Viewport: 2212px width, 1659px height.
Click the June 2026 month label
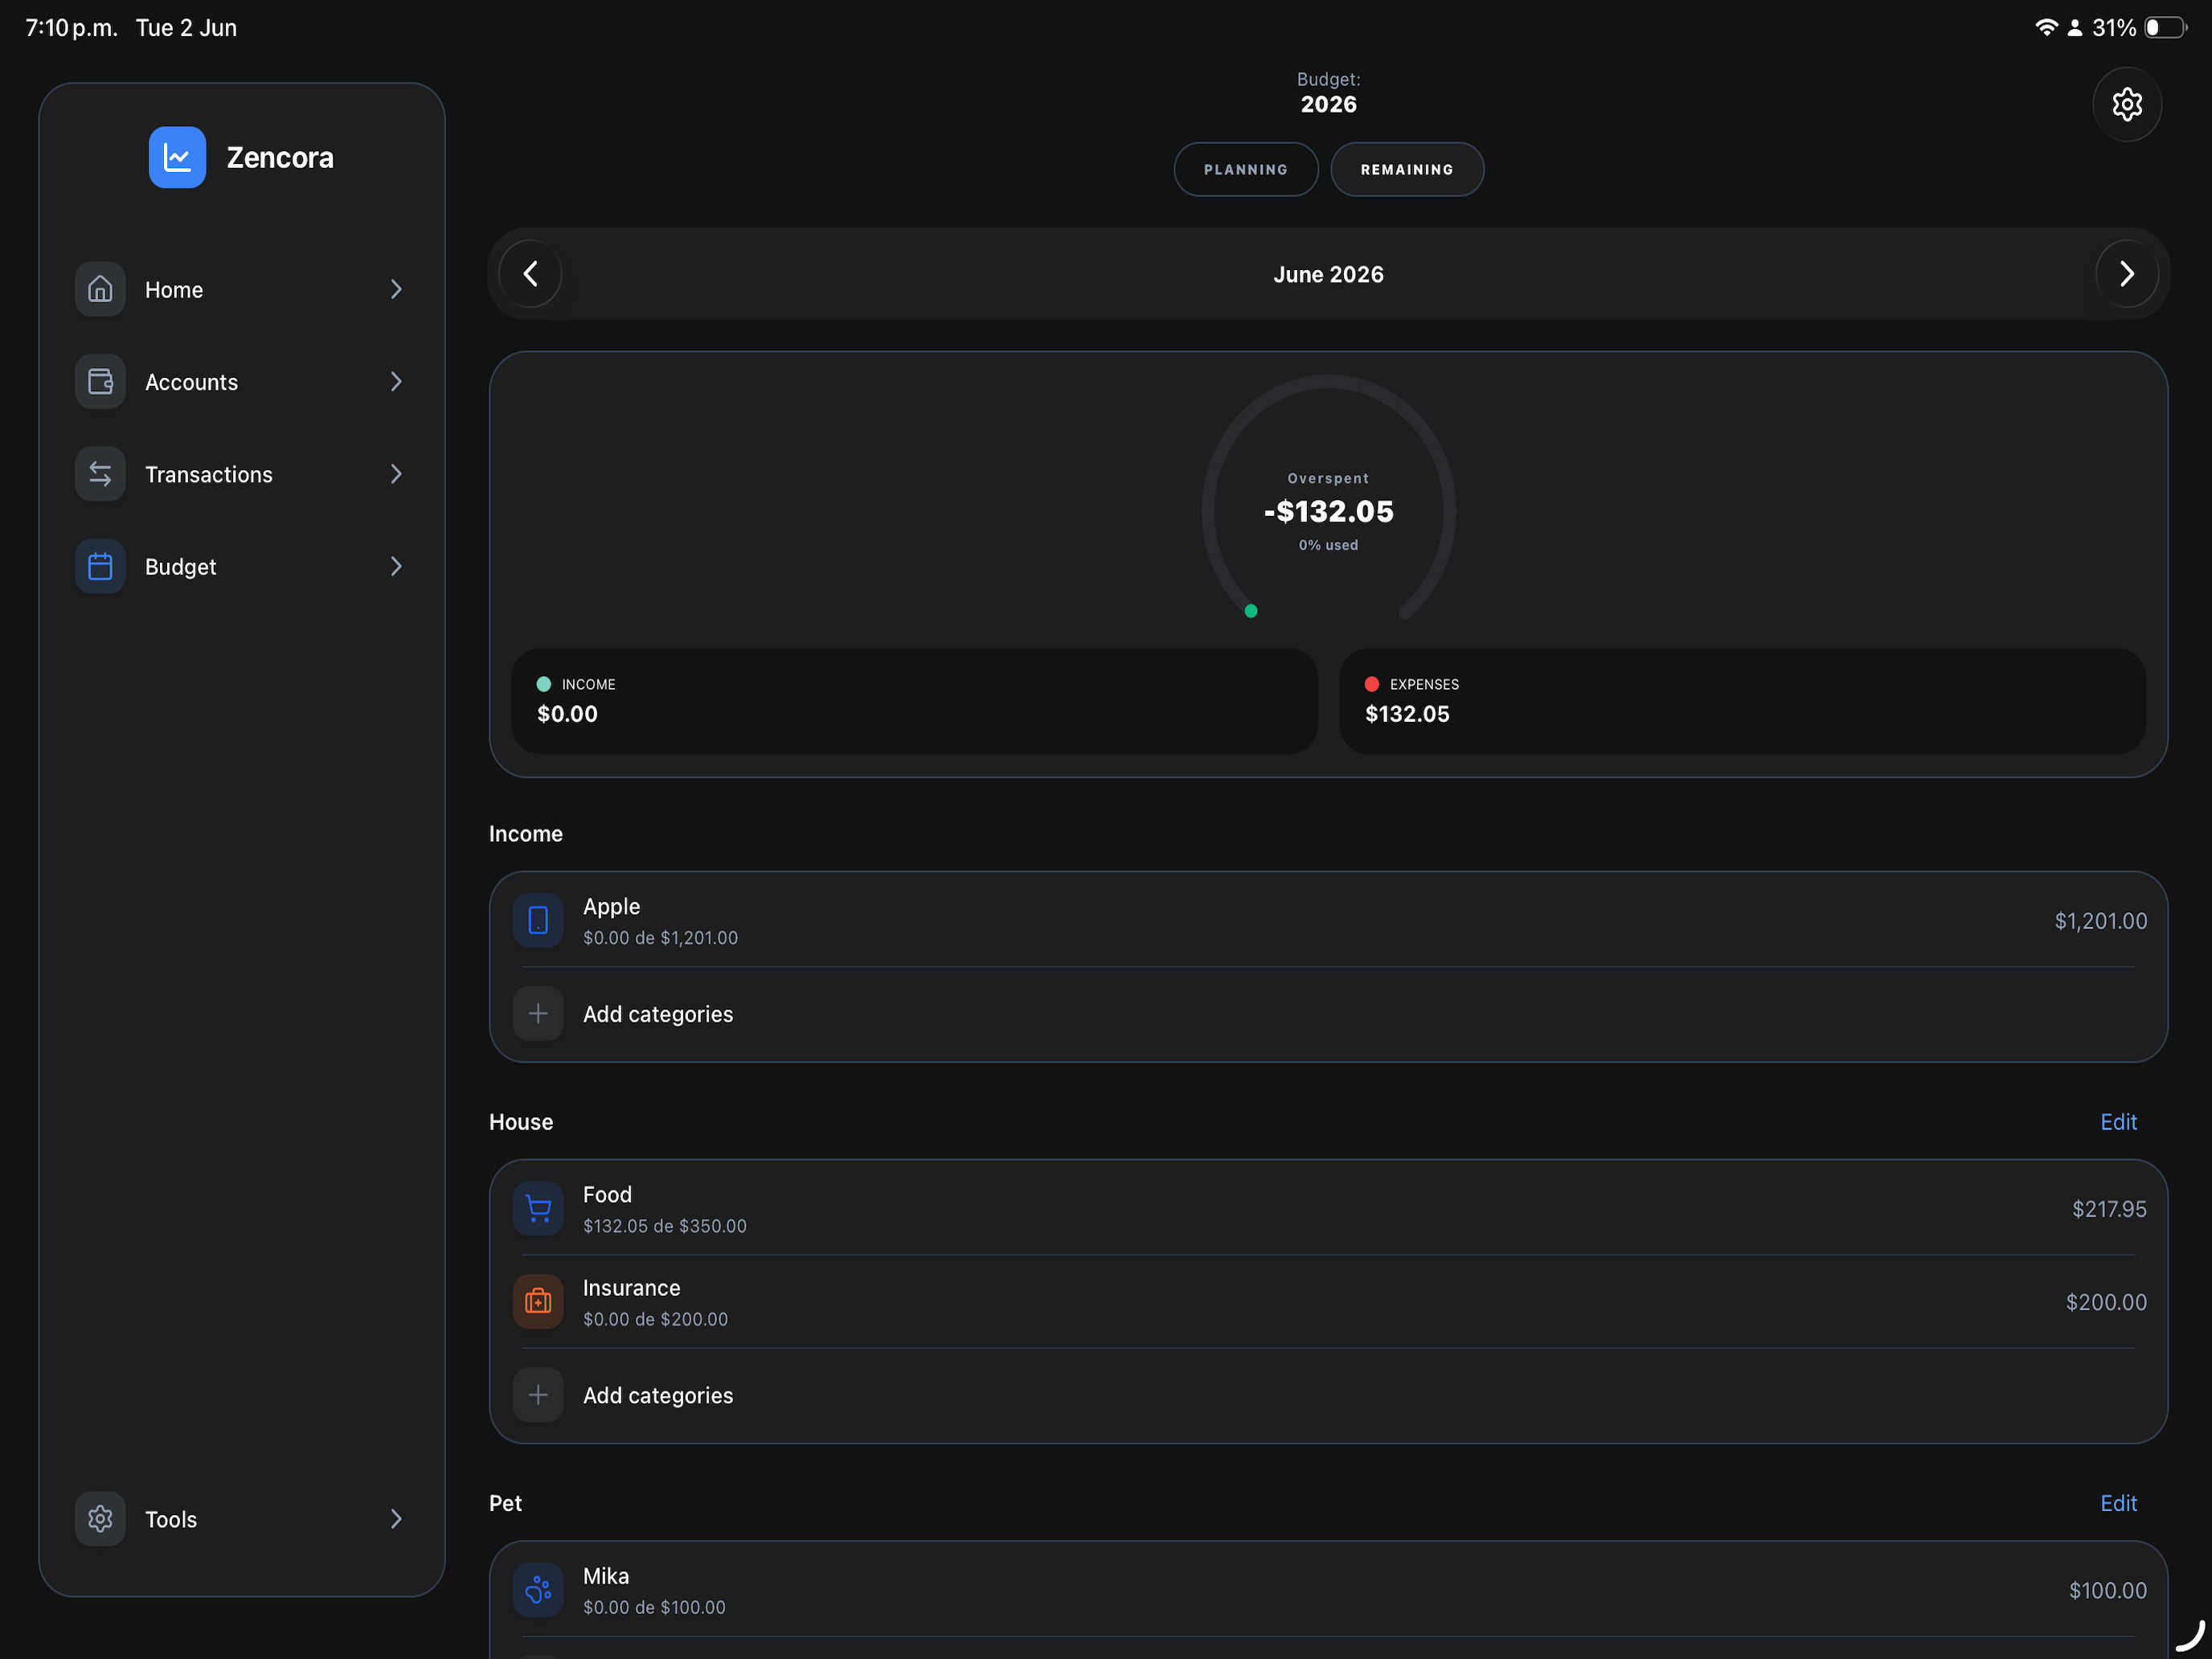(1328, 274)
